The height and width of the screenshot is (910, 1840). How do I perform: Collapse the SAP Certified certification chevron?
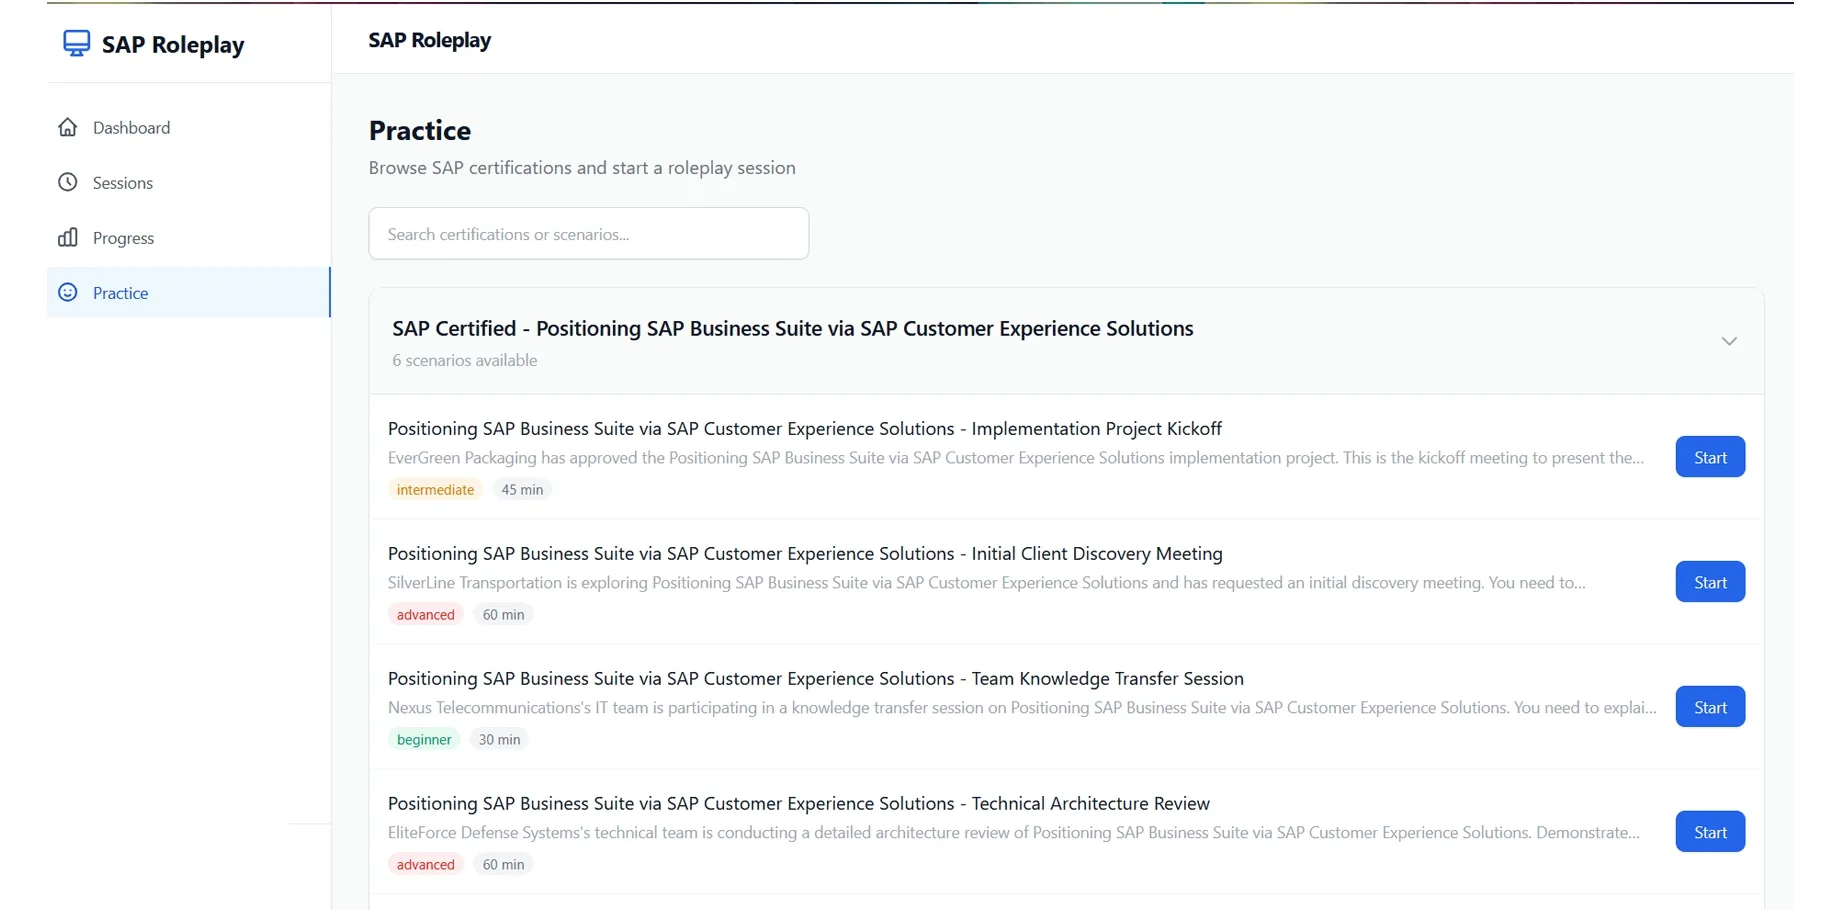(1729, 341)
